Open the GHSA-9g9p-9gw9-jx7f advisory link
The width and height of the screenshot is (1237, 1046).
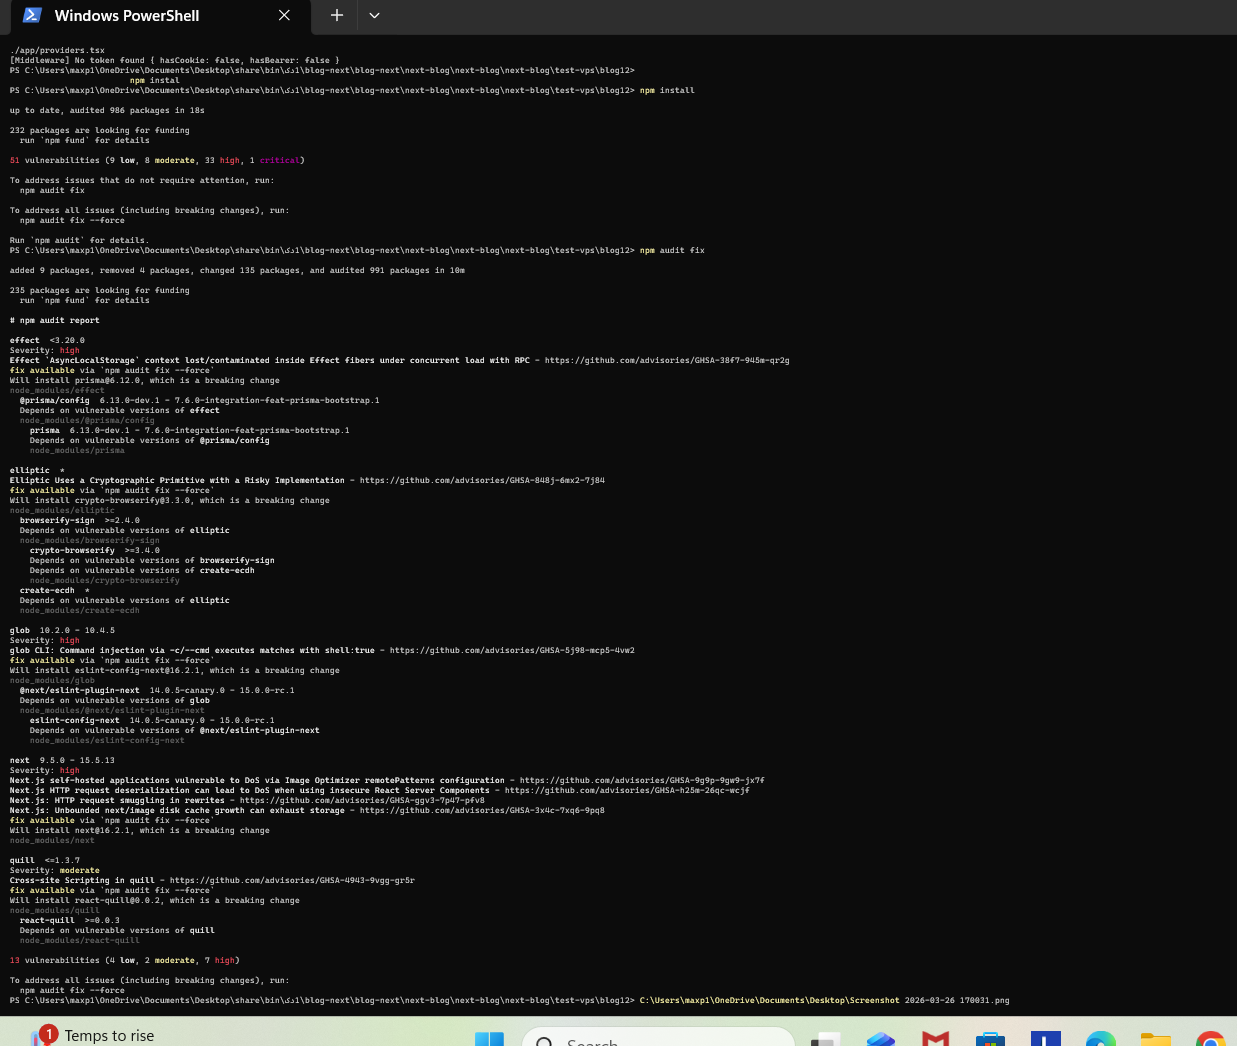[642, 780]
